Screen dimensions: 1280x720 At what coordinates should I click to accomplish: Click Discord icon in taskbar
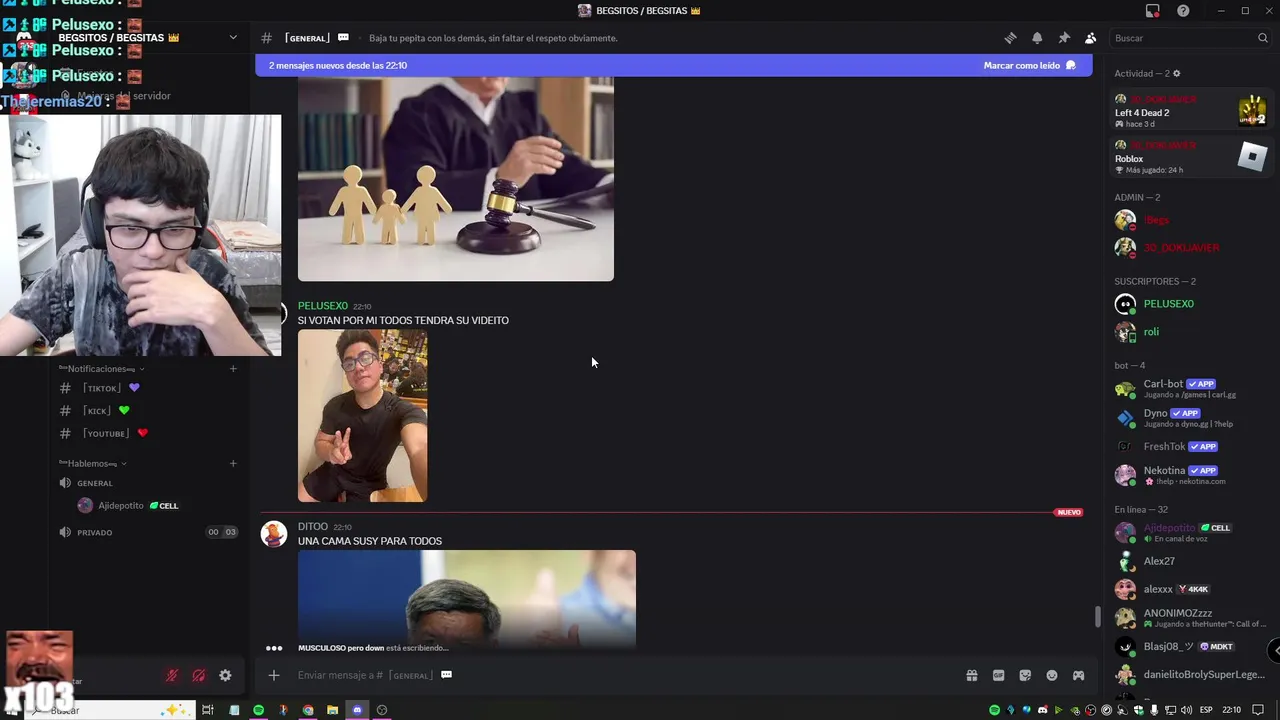[357, 710]
